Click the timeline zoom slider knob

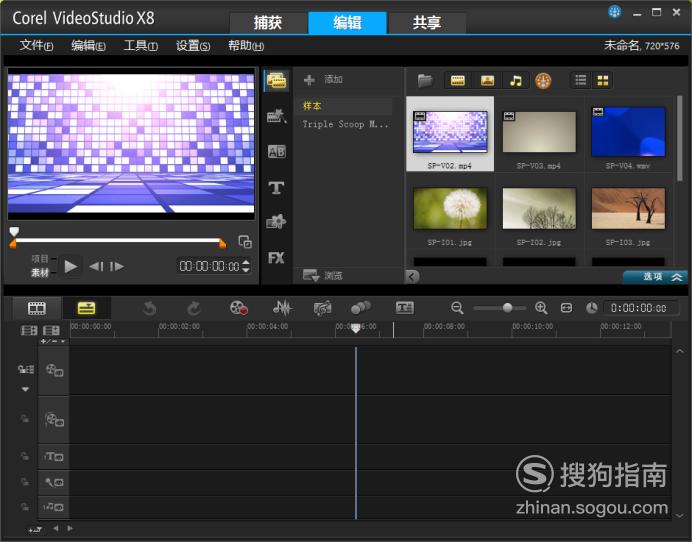coord(507,308)
